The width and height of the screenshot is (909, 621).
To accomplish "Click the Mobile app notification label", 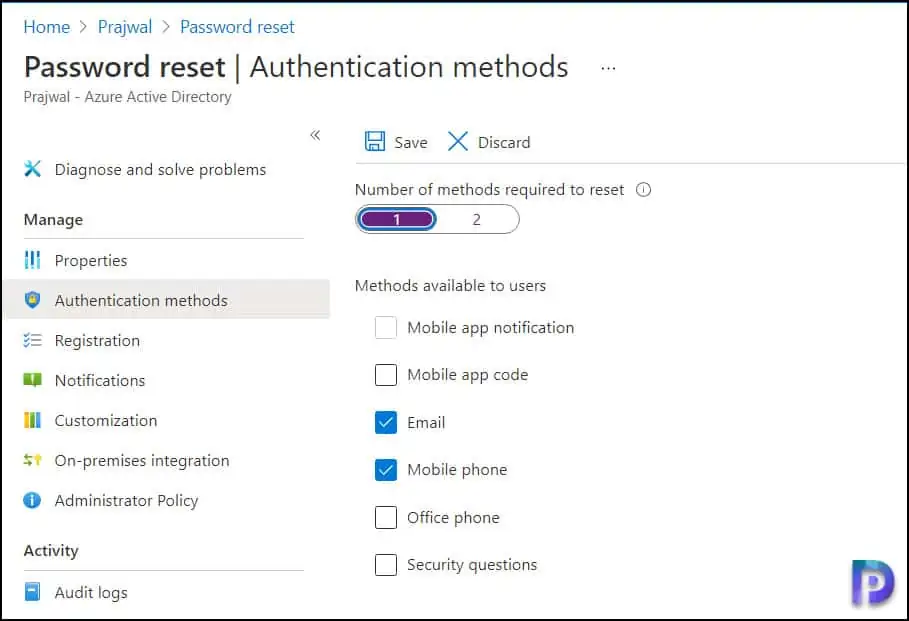I will pos(490,328).
